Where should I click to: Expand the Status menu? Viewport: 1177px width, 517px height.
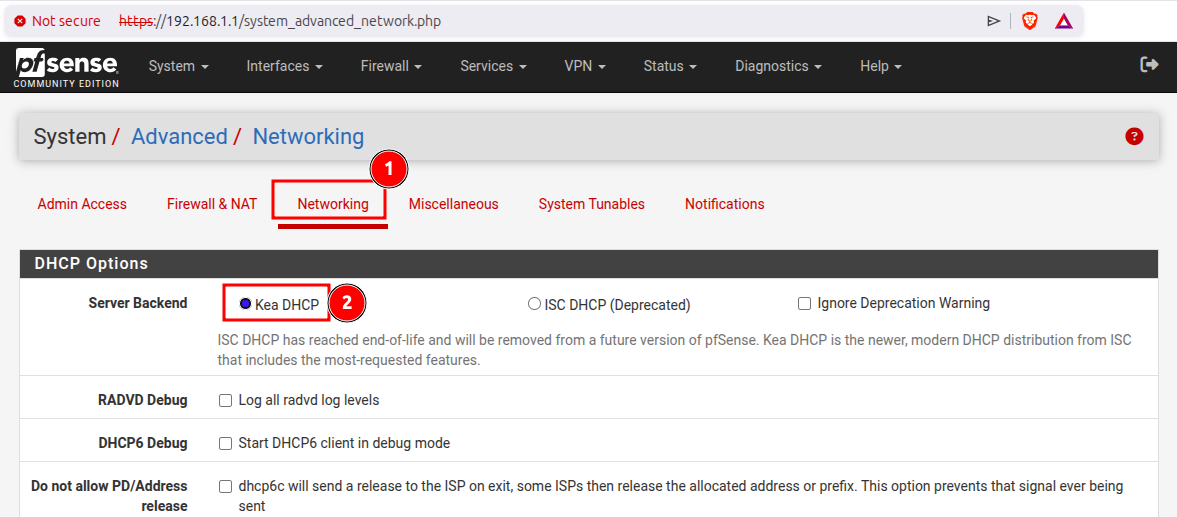670,66
